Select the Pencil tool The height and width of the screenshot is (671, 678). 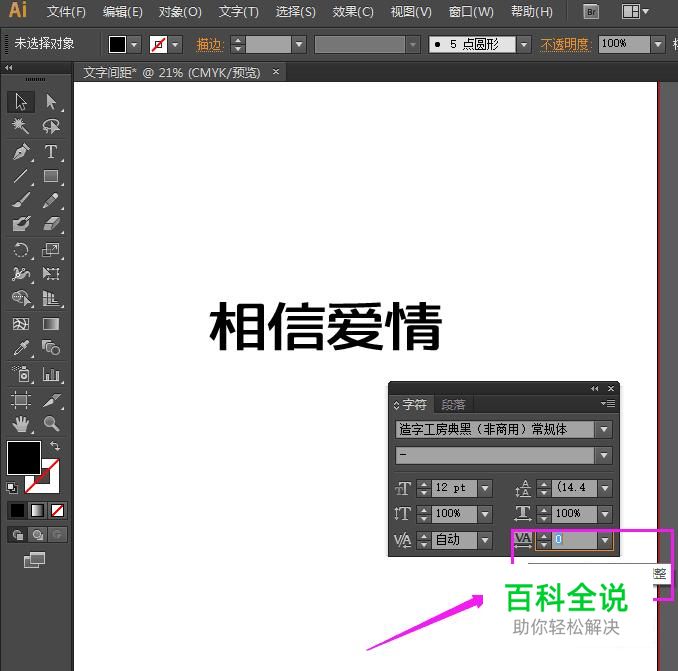click(x=51, y=200)
